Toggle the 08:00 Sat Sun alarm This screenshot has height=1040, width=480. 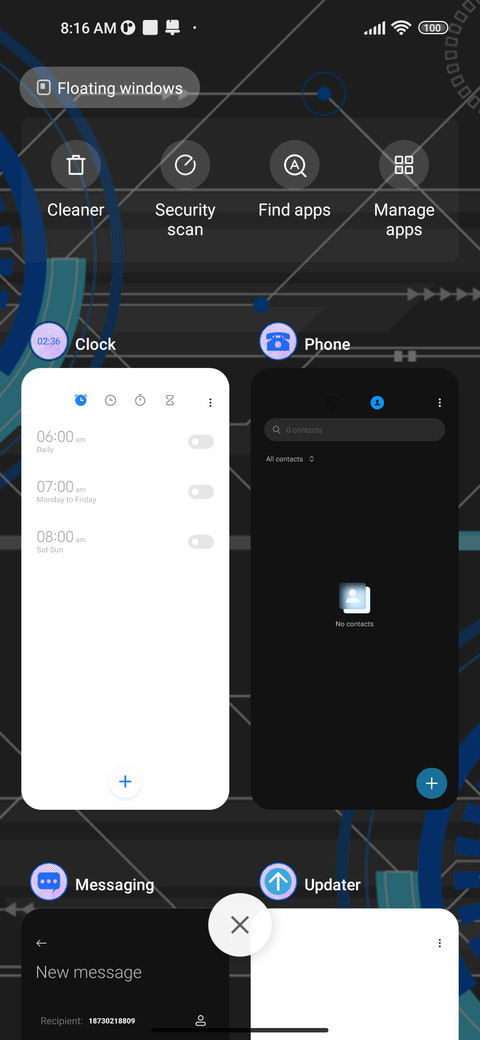[201, 542]
